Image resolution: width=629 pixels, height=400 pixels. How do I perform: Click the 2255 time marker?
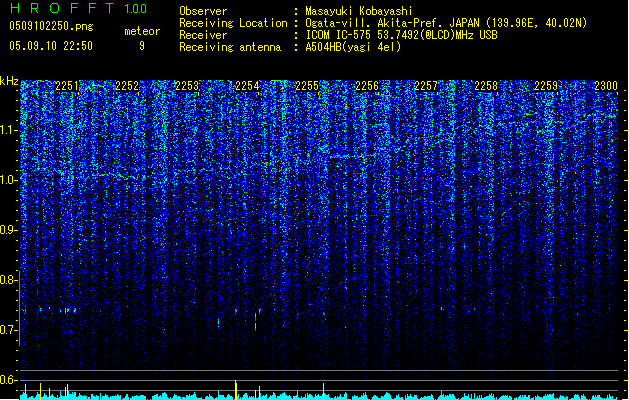pos(307,86)
